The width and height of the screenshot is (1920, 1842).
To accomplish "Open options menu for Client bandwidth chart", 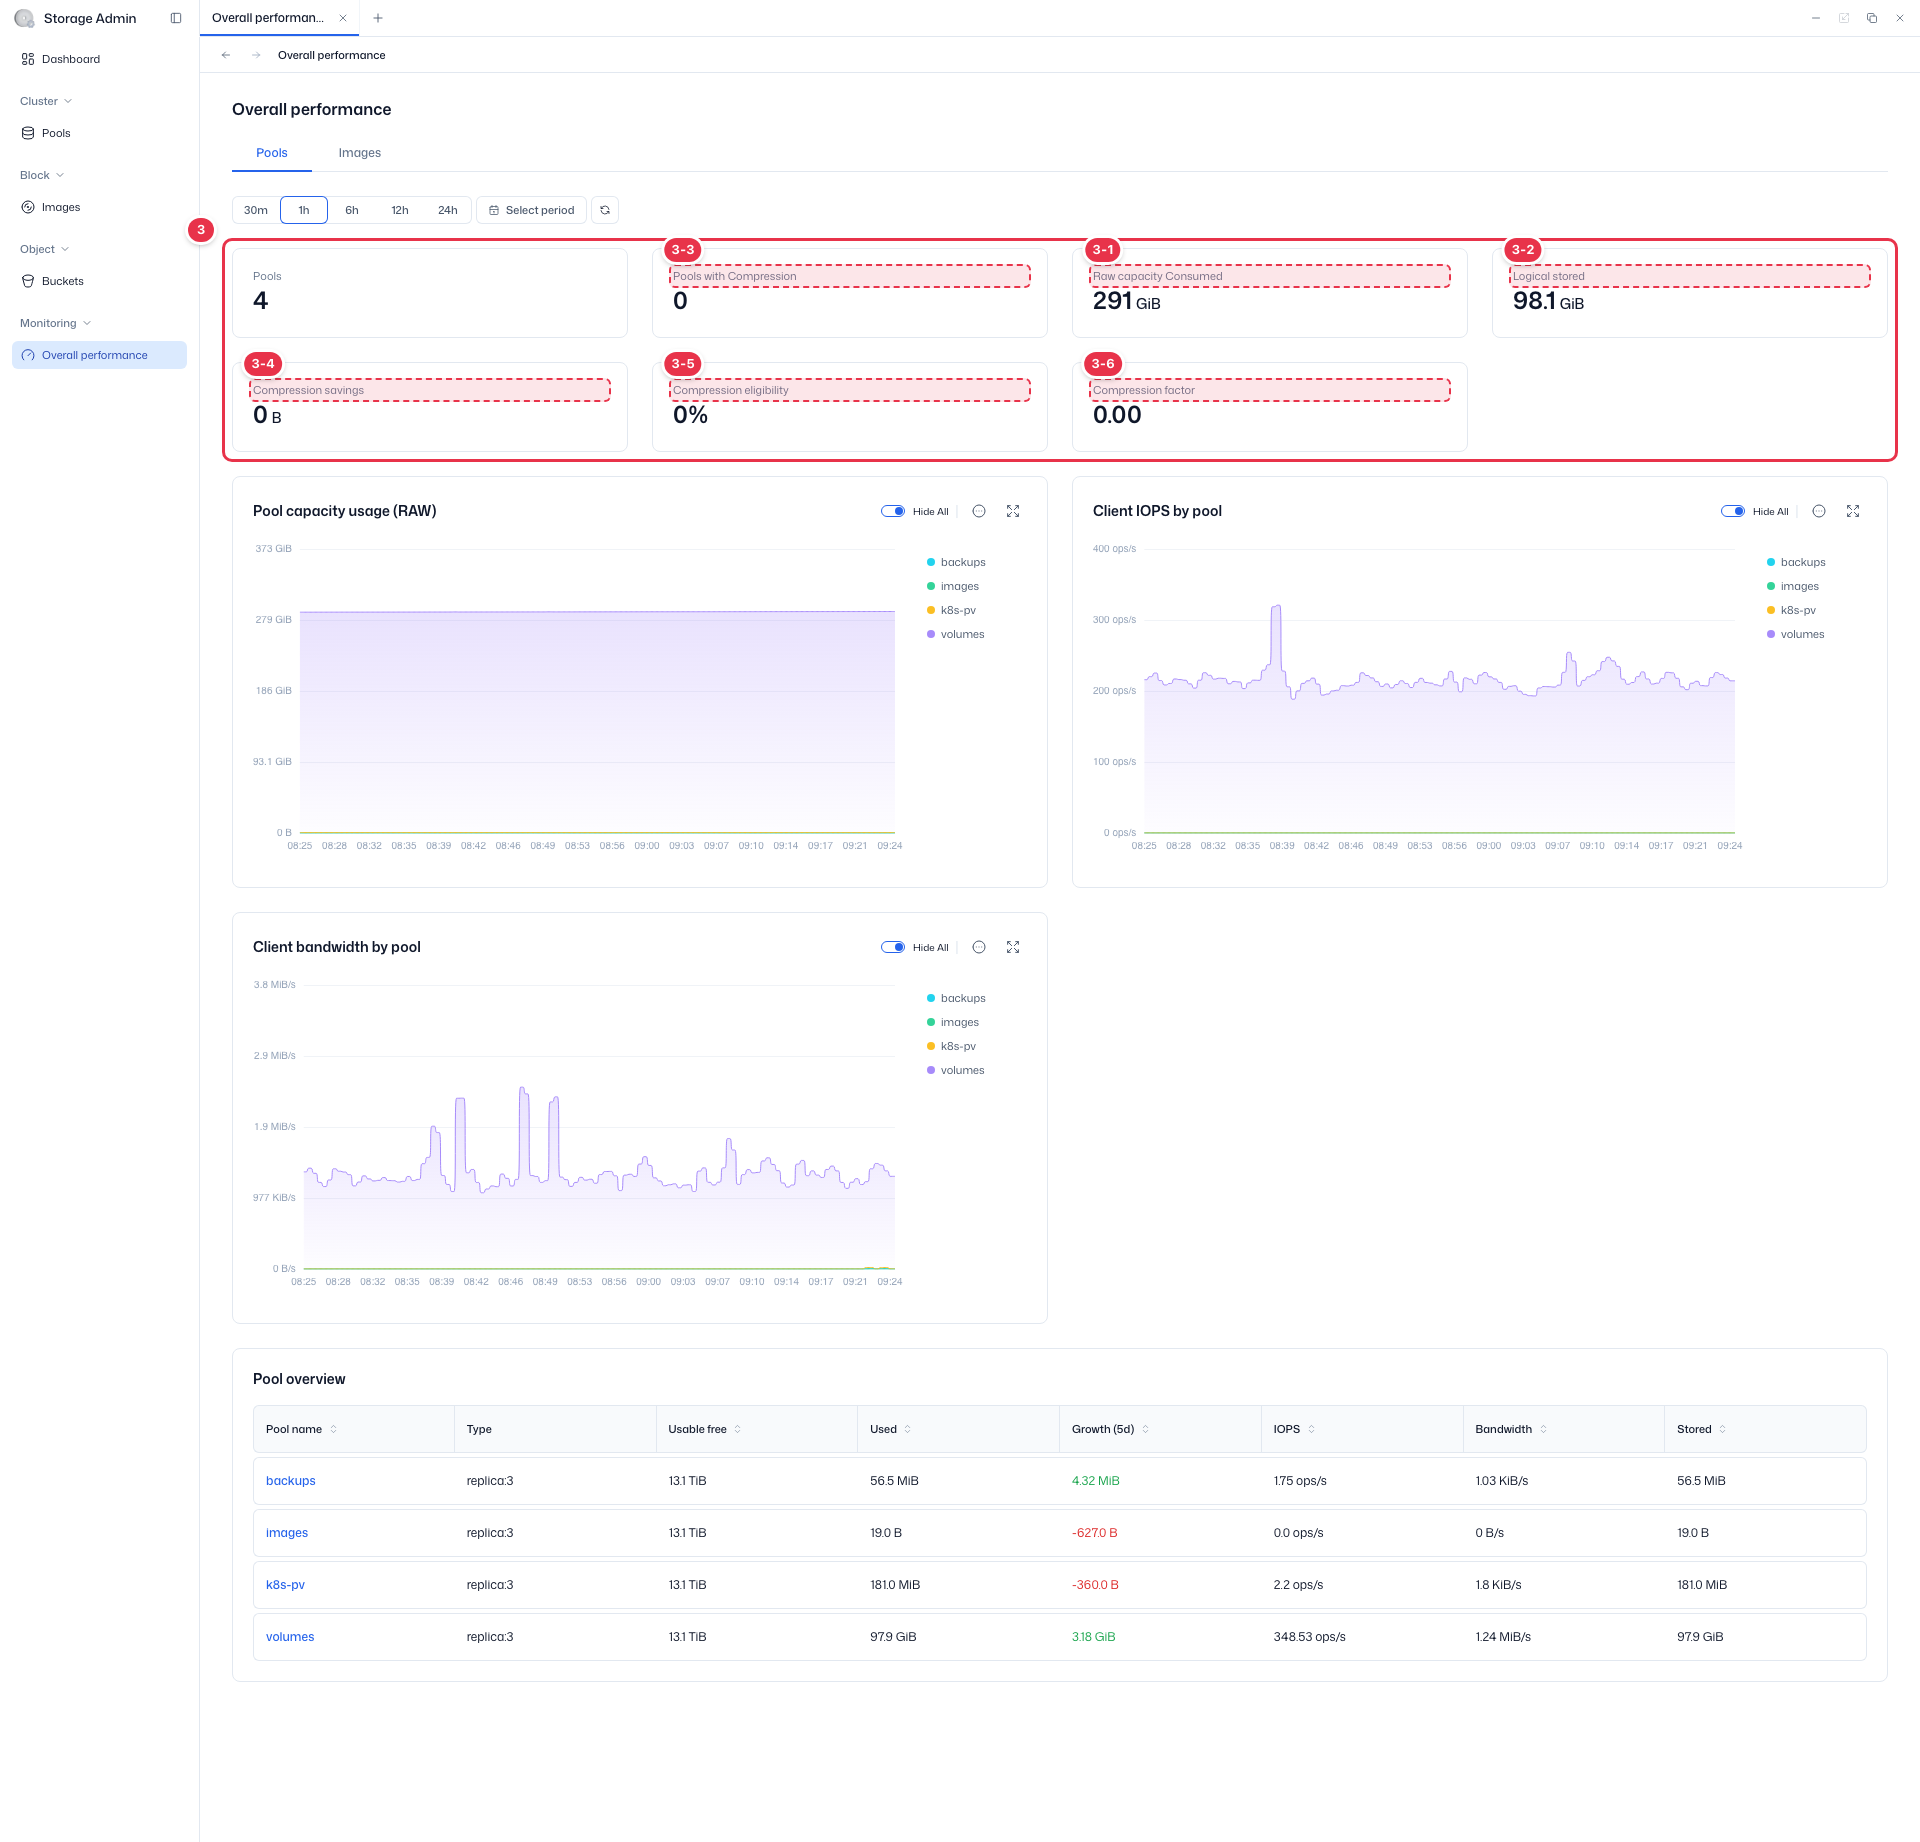I will pos(979,947).
